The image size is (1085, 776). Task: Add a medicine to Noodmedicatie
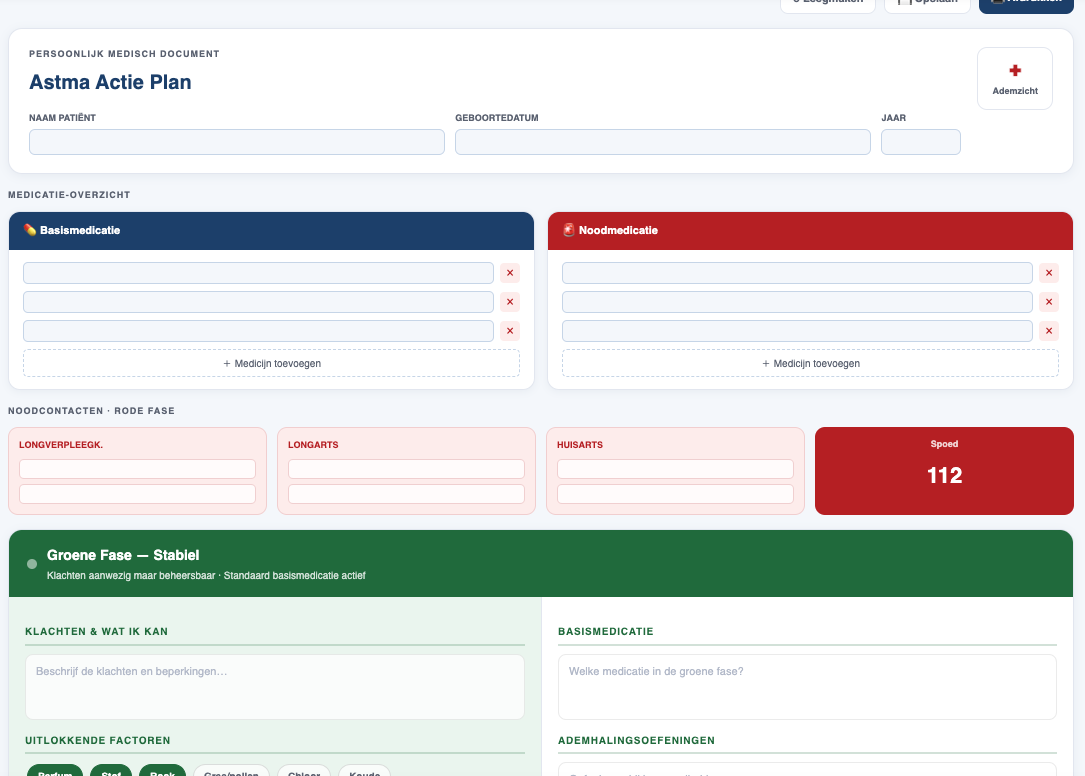coord(810,363)
